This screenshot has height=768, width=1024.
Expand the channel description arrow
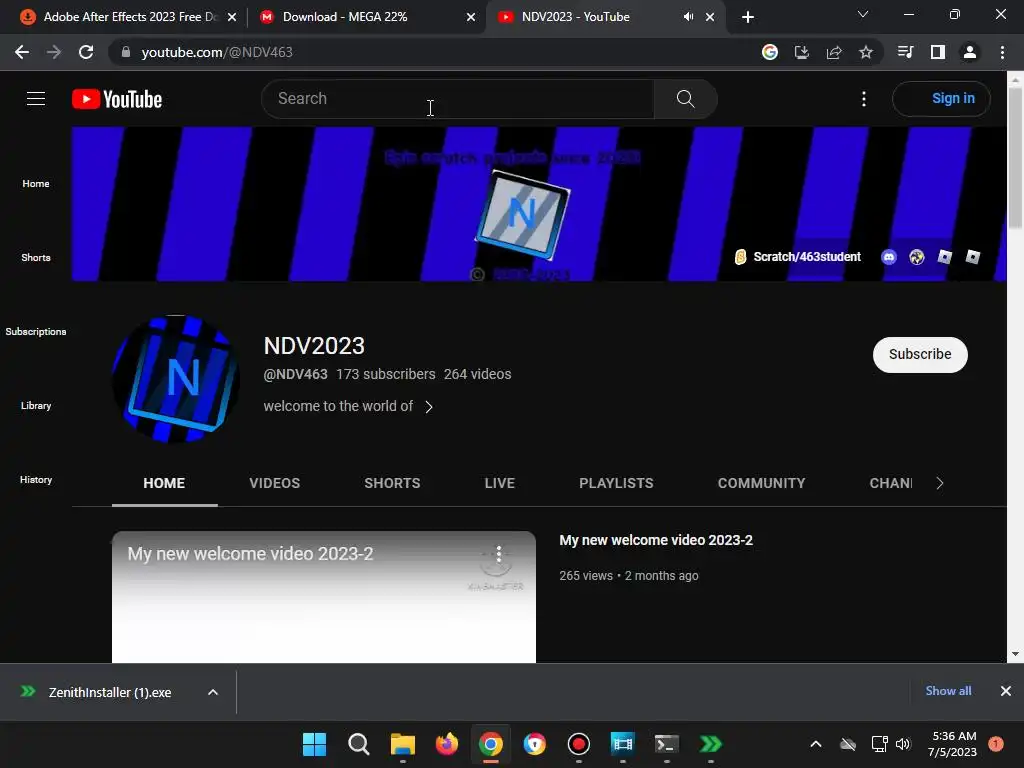(x=428, y=407)
